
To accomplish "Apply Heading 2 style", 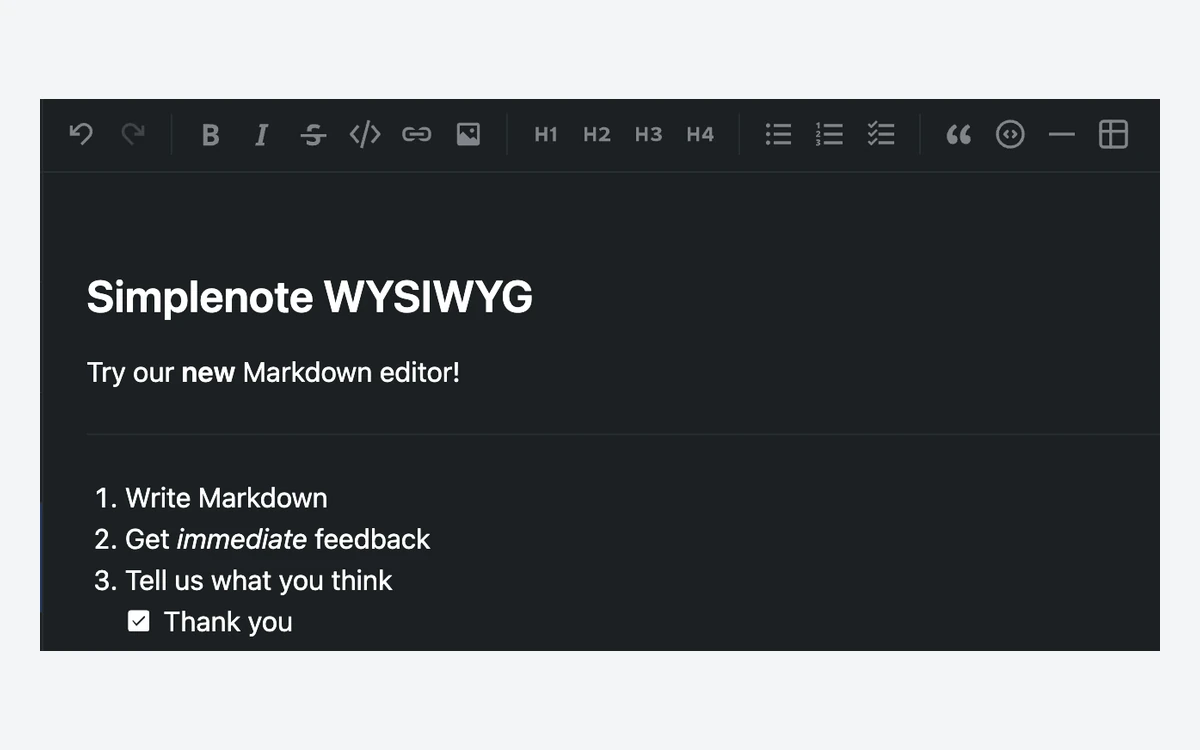I will tap(597, 134).
